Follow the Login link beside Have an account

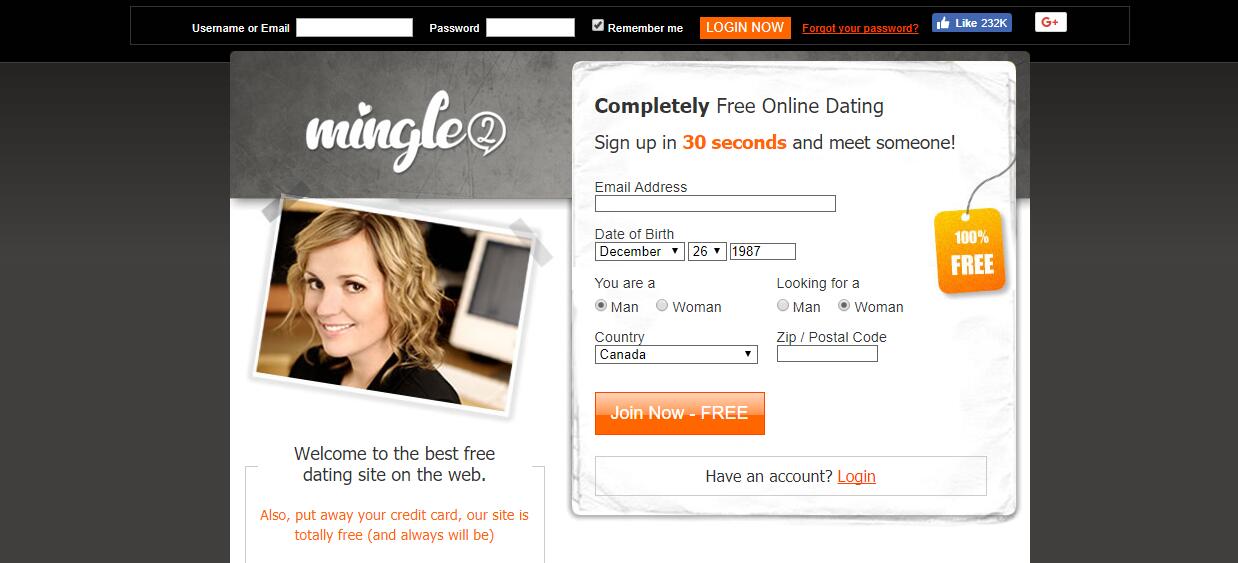pyautogui.click(x=856, y=477)
